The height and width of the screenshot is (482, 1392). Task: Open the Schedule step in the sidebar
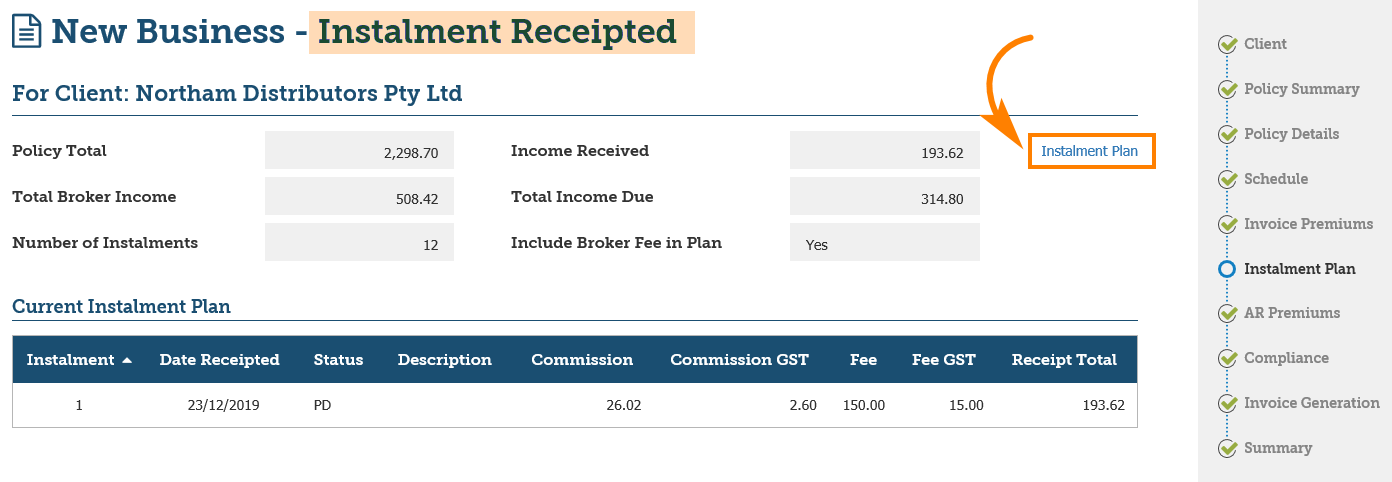pos(1275,179)
